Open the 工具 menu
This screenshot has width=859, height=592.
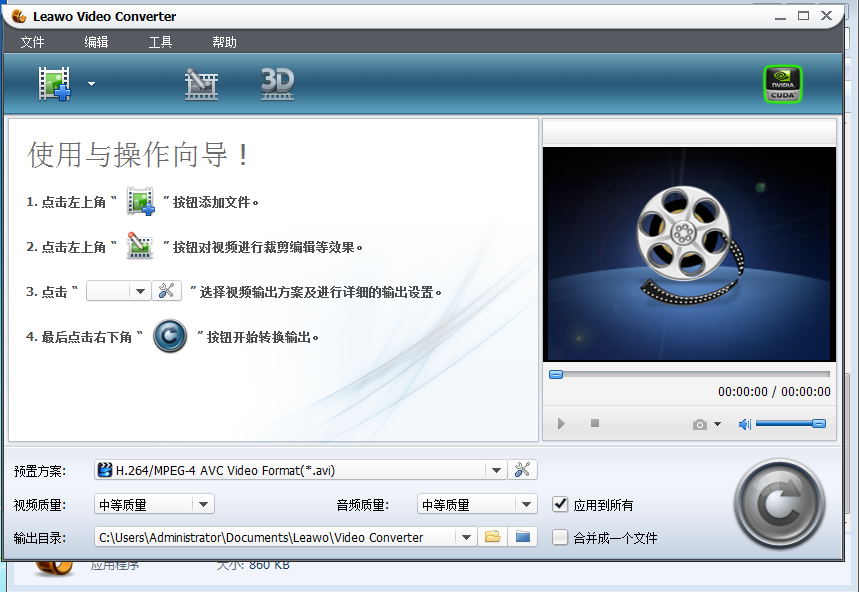click(160, 42)
